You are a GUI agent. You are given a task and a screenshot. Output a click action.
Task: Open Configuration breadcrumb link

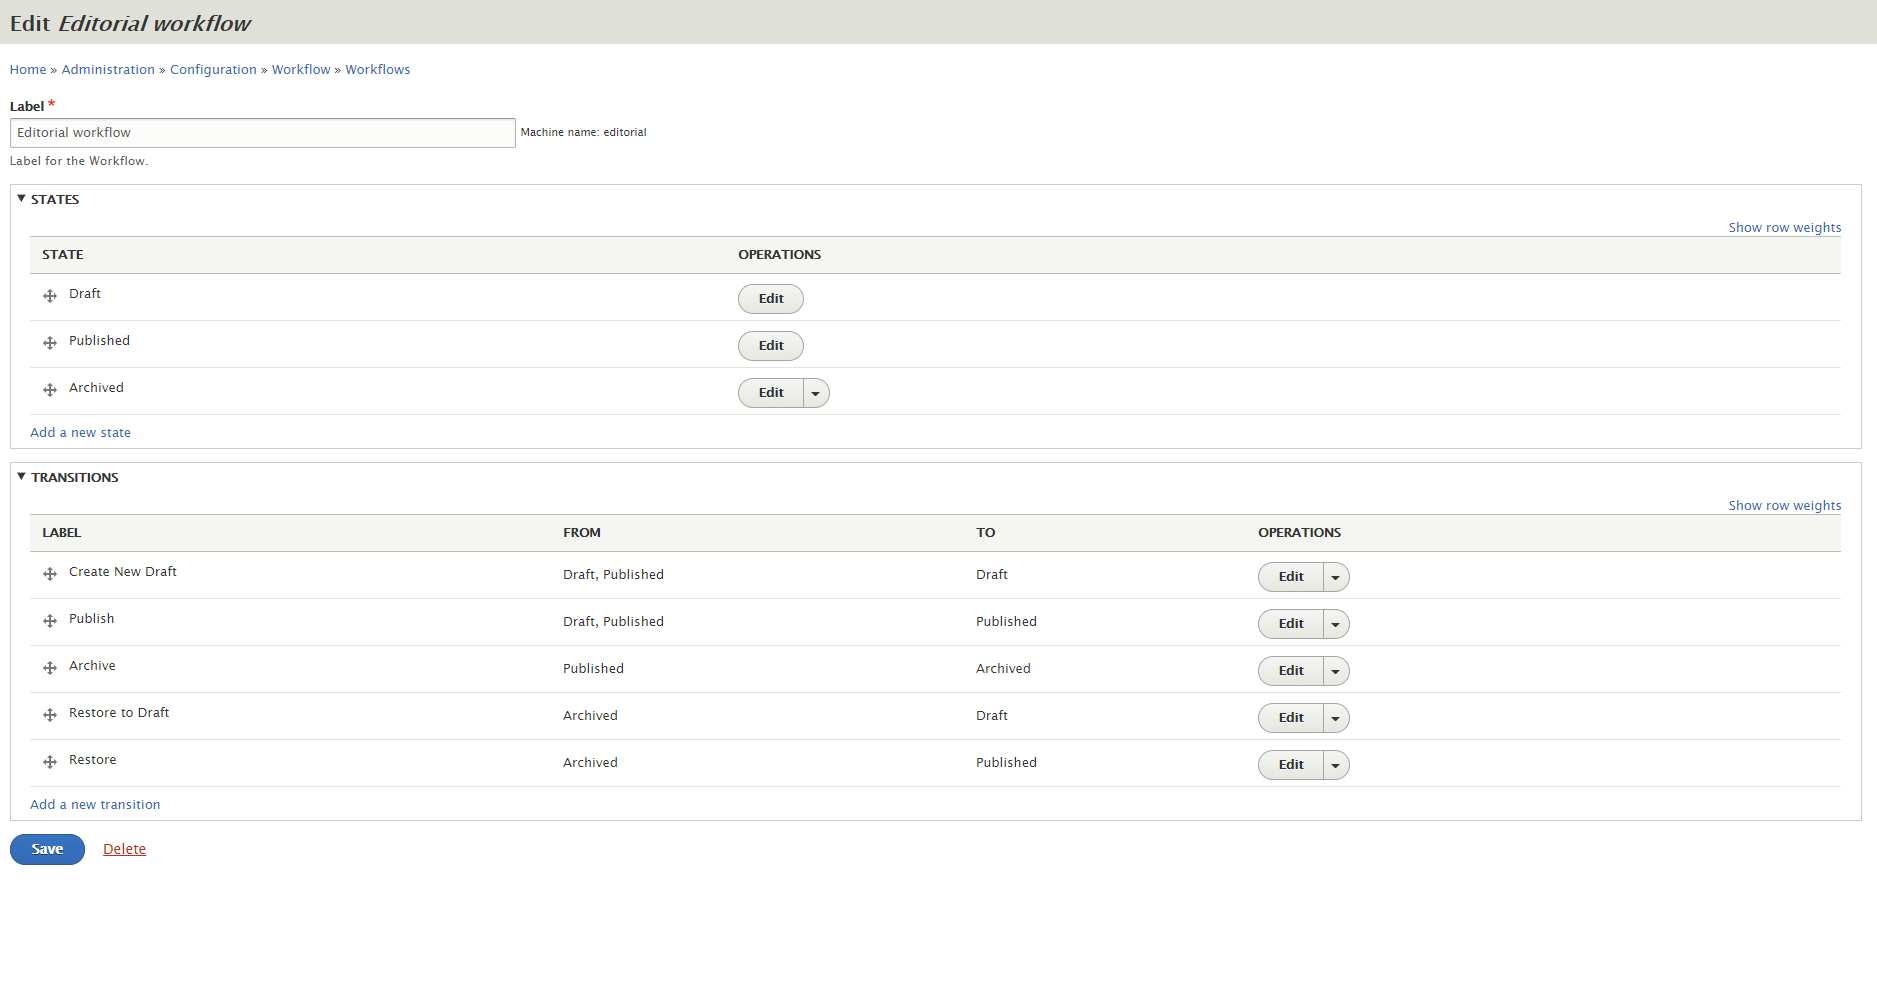[x=213, y=70]
